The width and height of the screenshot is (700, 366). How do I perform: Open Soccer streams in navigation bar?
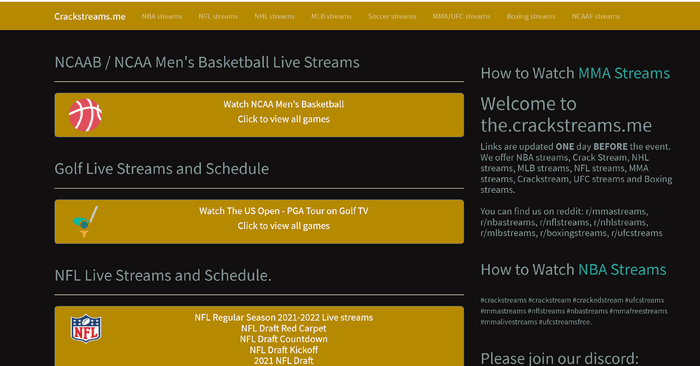tap(392, 17)
